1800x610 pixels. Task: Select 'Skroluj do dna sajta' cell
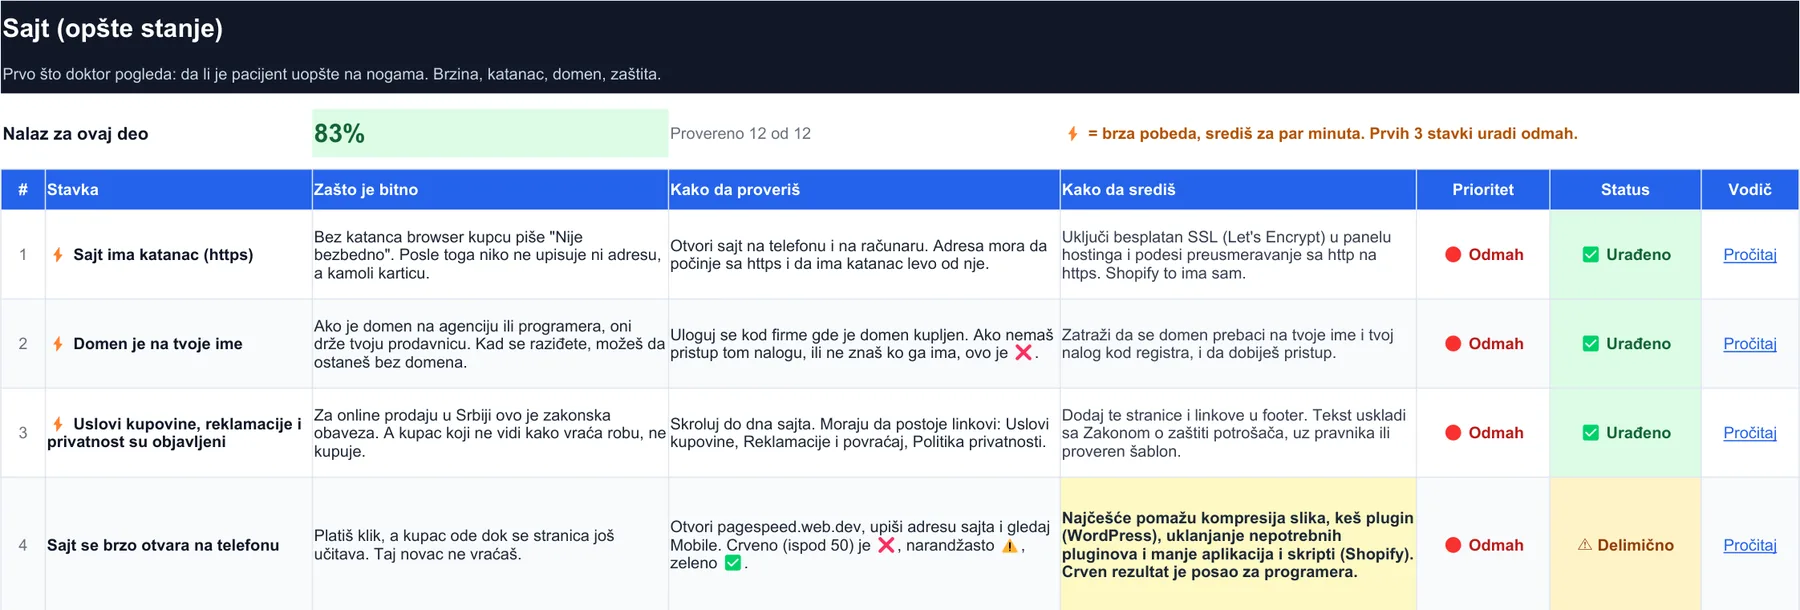864,433
